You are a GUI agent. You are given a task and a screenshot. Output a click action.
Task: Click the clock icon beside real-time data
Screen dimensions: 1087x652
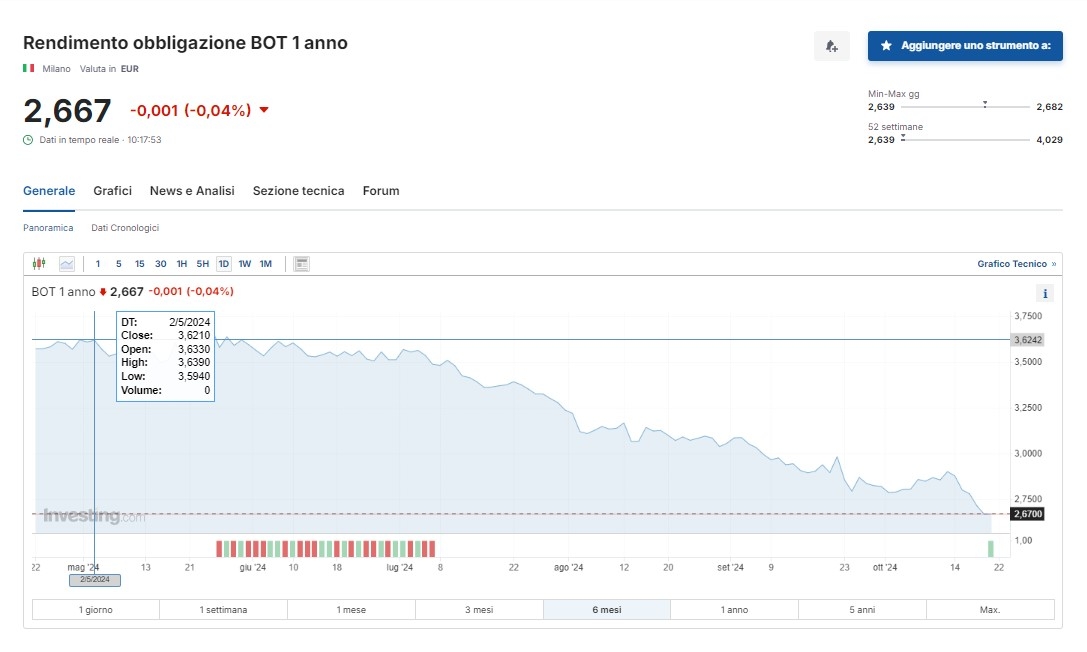[28, 140]
